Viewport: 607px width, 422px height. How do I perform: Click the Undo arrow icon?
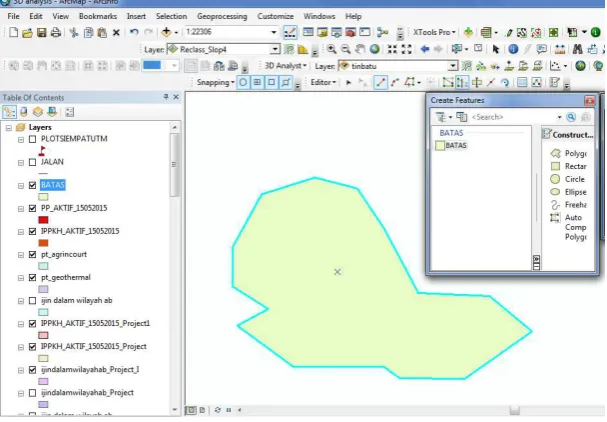pyautogui.click(x=134, y=32)
